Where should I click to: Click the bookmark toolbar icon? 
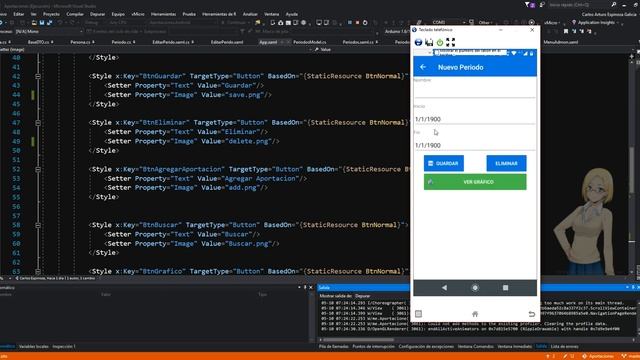(x=566, y=31)
